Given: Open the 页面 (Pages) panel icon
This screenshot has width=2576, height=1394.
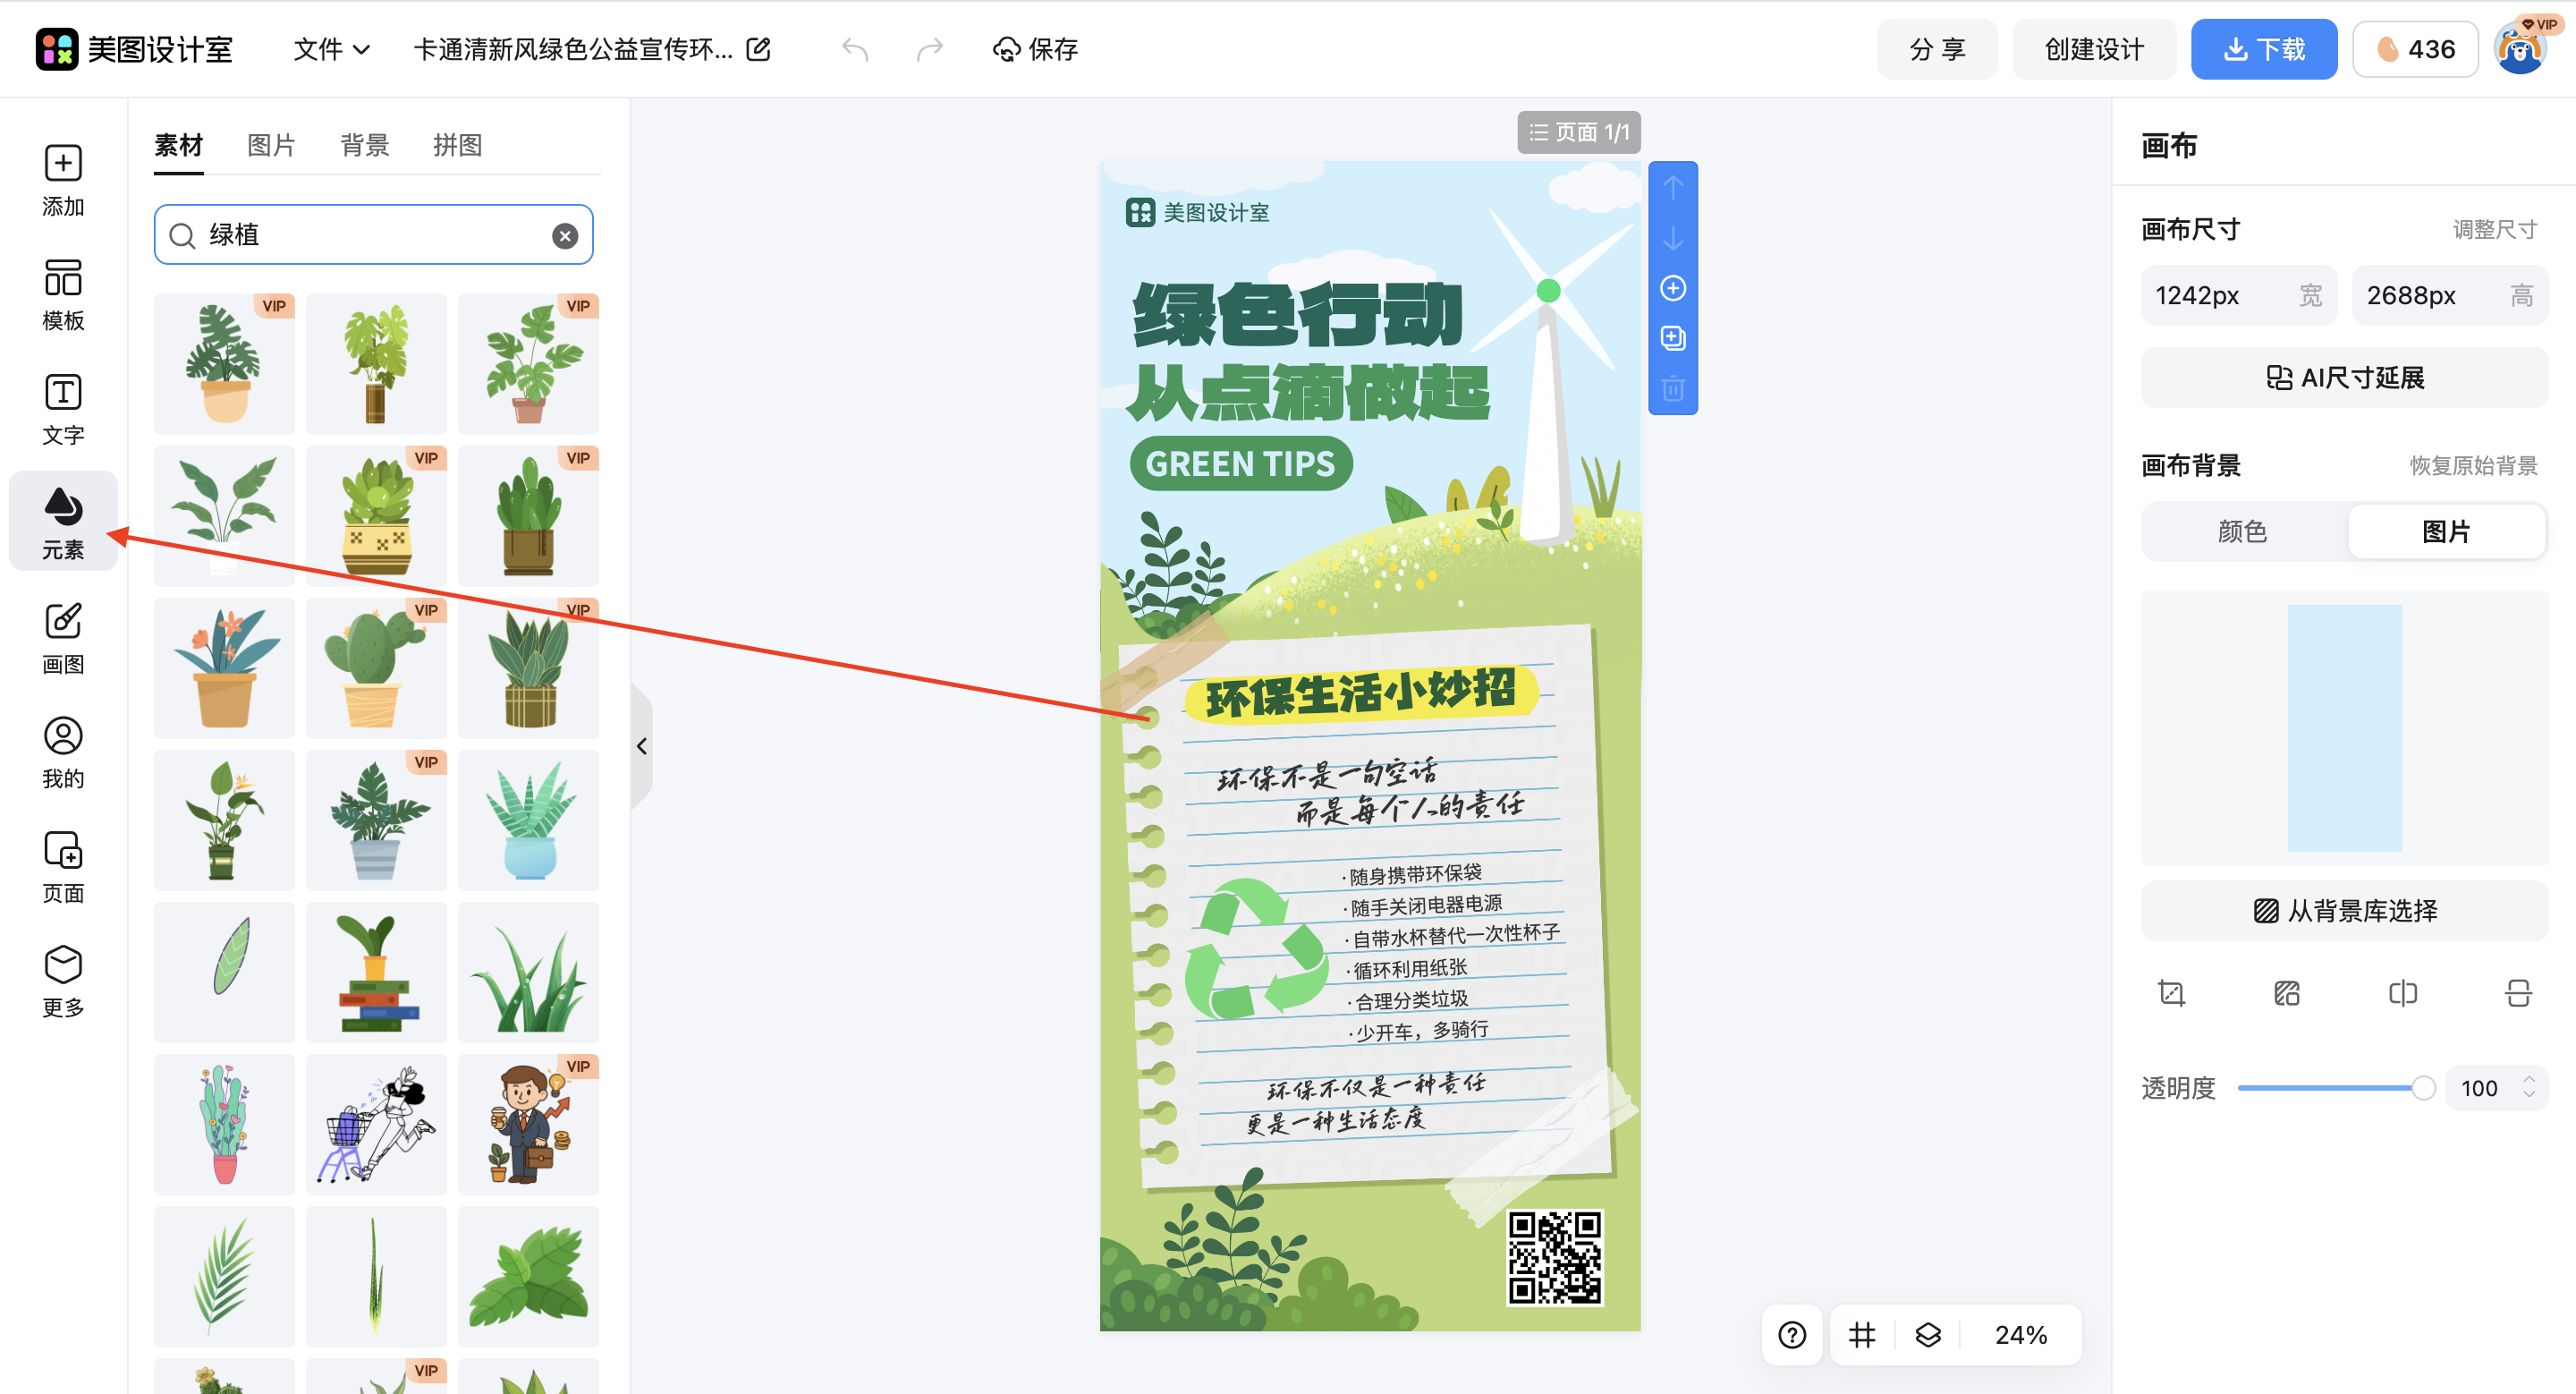Looking at the screenshot, I should click(63, 864).
